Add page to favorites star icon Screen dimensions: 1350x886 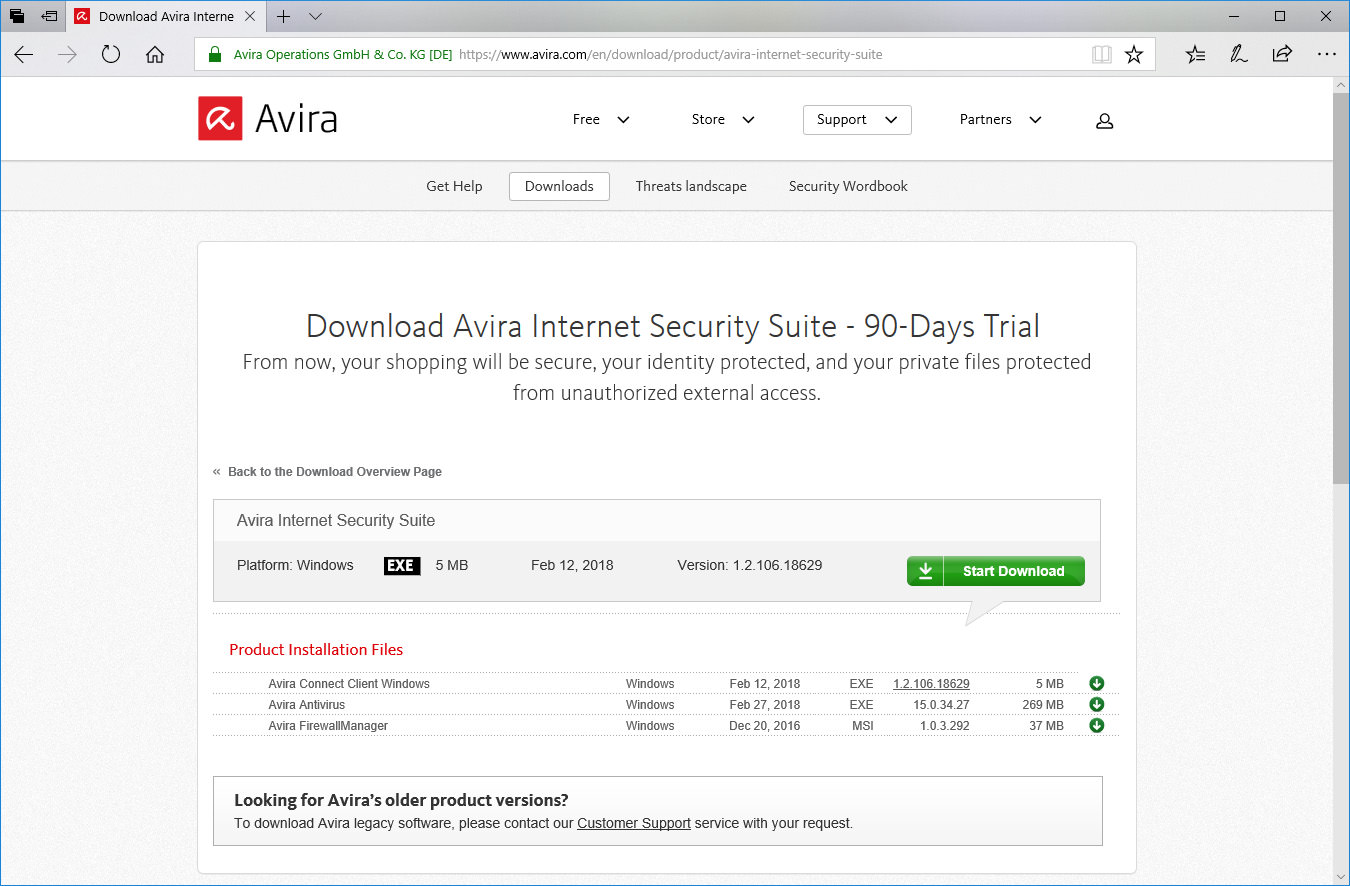(1133, 55)
